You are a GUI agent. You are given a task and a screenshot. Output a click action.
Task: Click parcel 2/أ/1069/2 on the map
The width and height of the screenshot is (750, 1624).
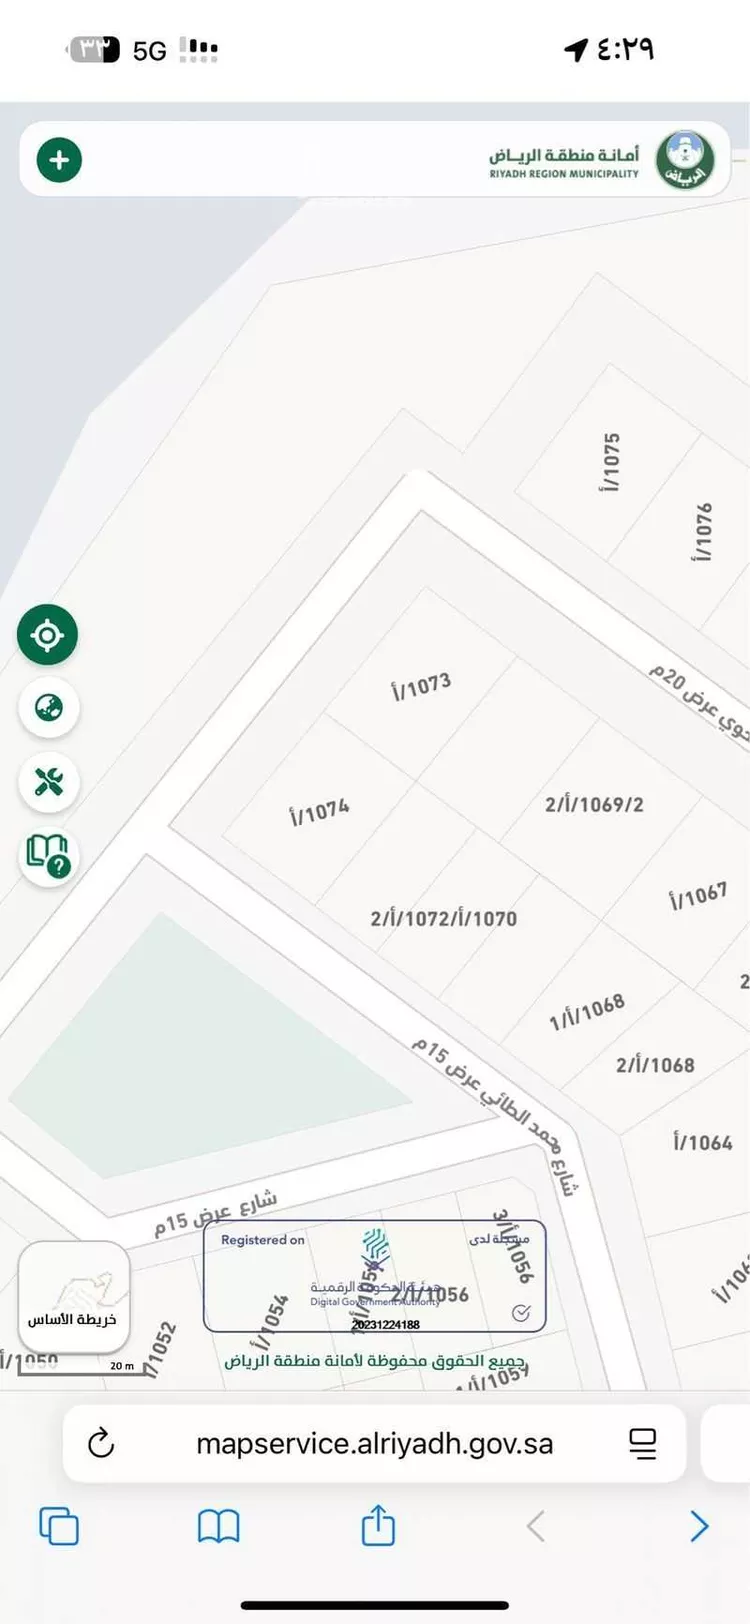(594, 804)
